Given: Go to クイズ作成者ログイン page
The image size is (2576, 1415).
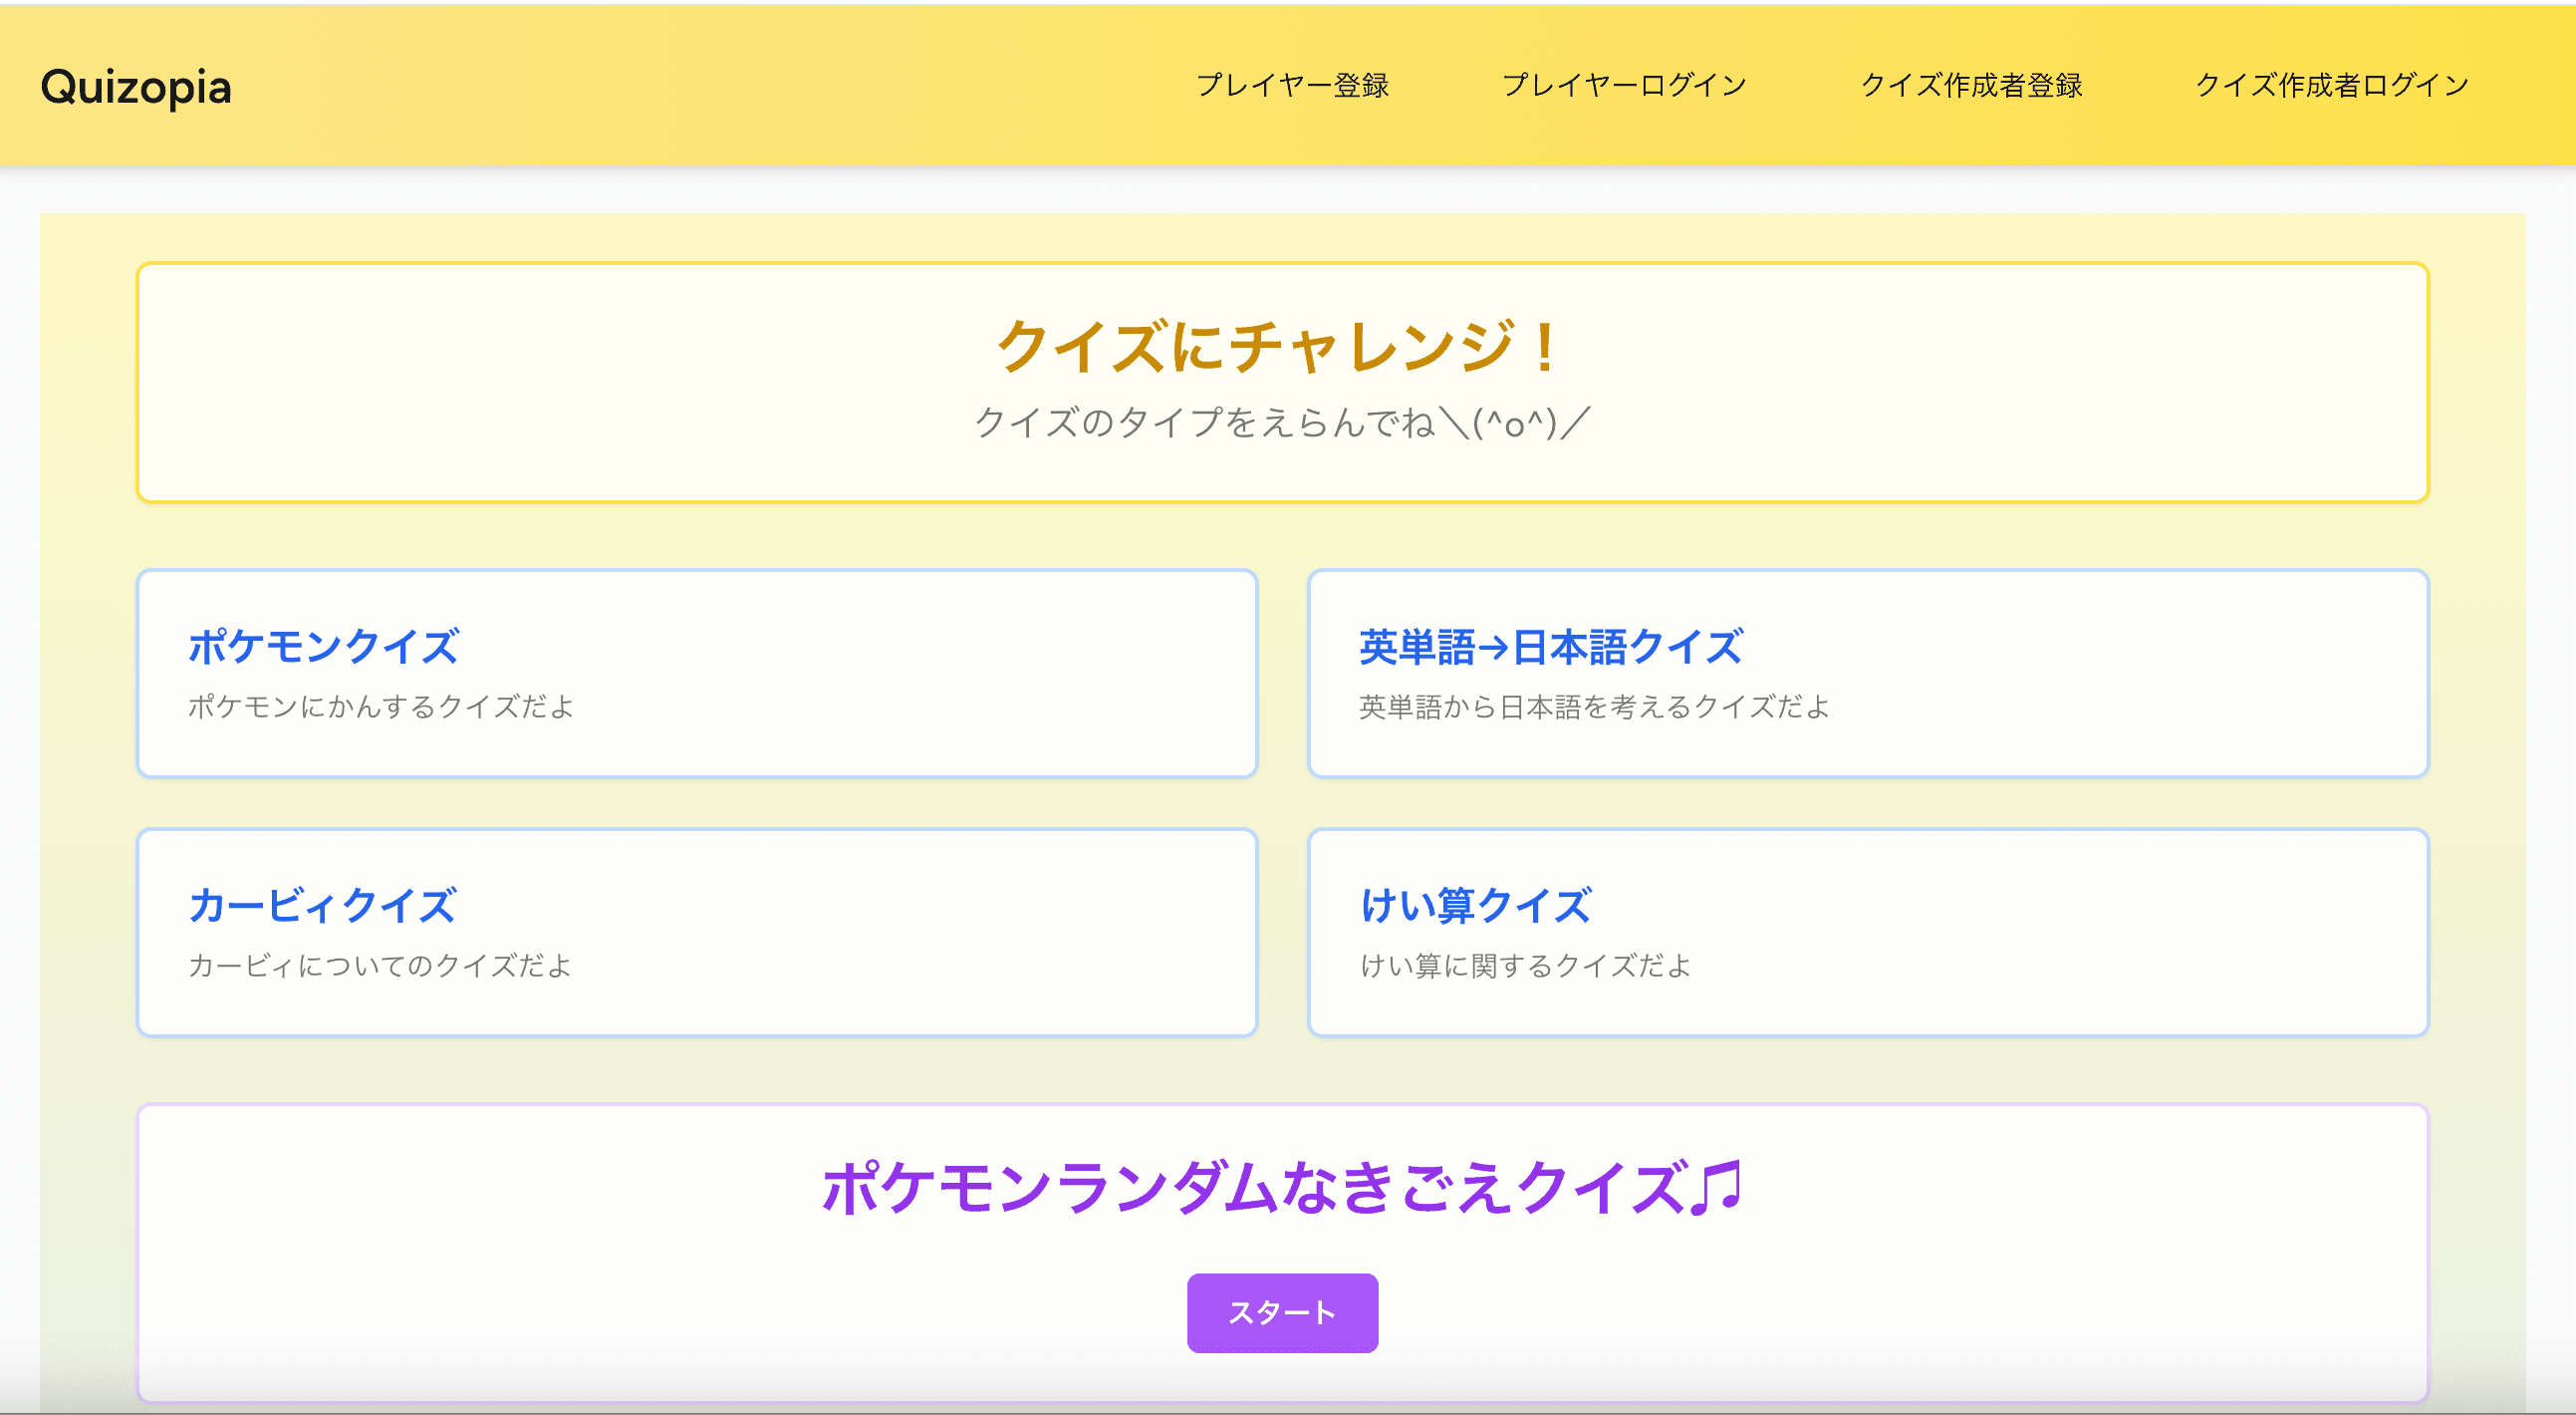Looking at the screenshot, I should point(2332,85).
